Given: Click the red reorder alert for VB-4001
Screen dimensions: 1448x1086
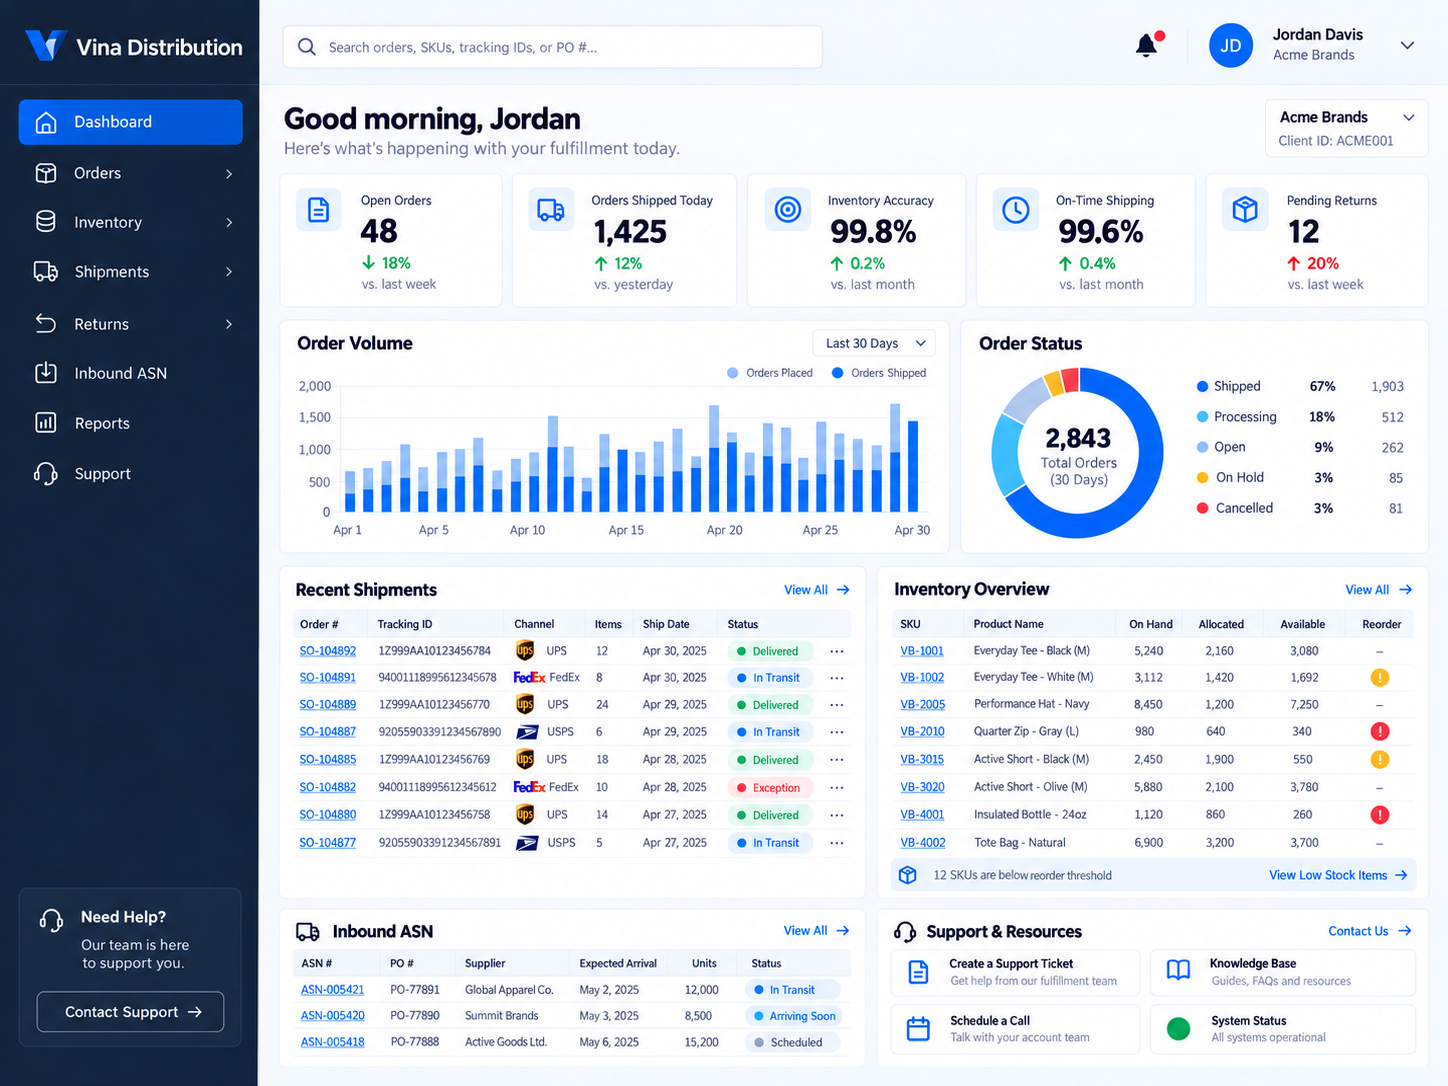Looking at the screenshot, I should (1380, 815).
